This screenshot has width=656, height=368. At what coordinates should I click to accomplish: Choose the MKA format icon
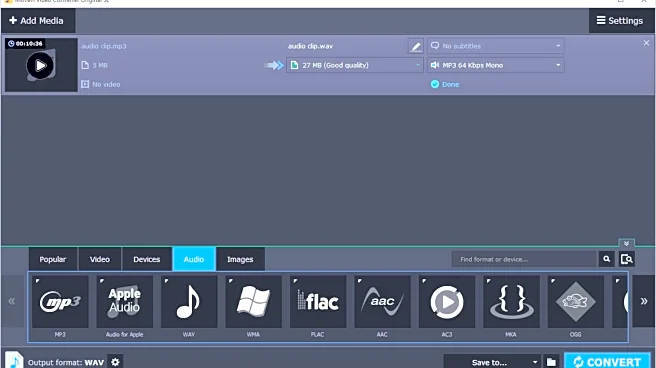(x=511, y=302)
